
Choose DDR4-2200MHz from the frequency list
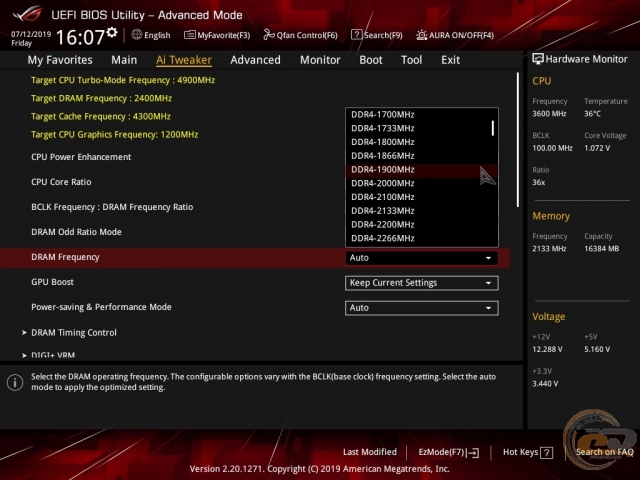pyautogui.click(x=422, y=224)
